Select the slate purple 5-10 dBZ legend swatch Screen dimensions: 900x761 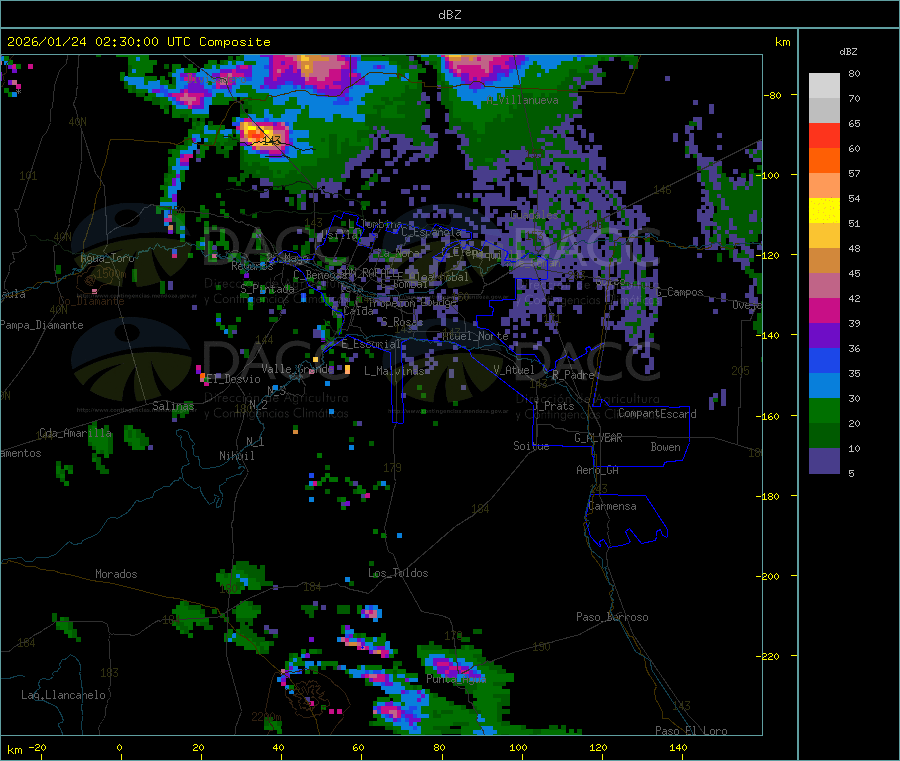click(824, 461)
